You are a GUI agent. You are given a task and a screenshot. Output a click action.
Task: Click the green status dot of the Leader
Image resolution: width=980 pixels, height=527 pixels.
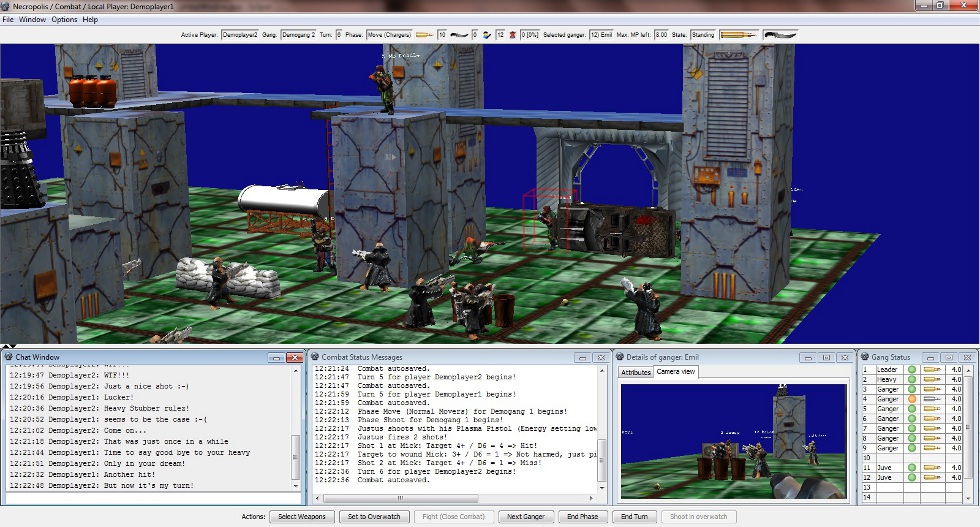[x=912, y=369]
